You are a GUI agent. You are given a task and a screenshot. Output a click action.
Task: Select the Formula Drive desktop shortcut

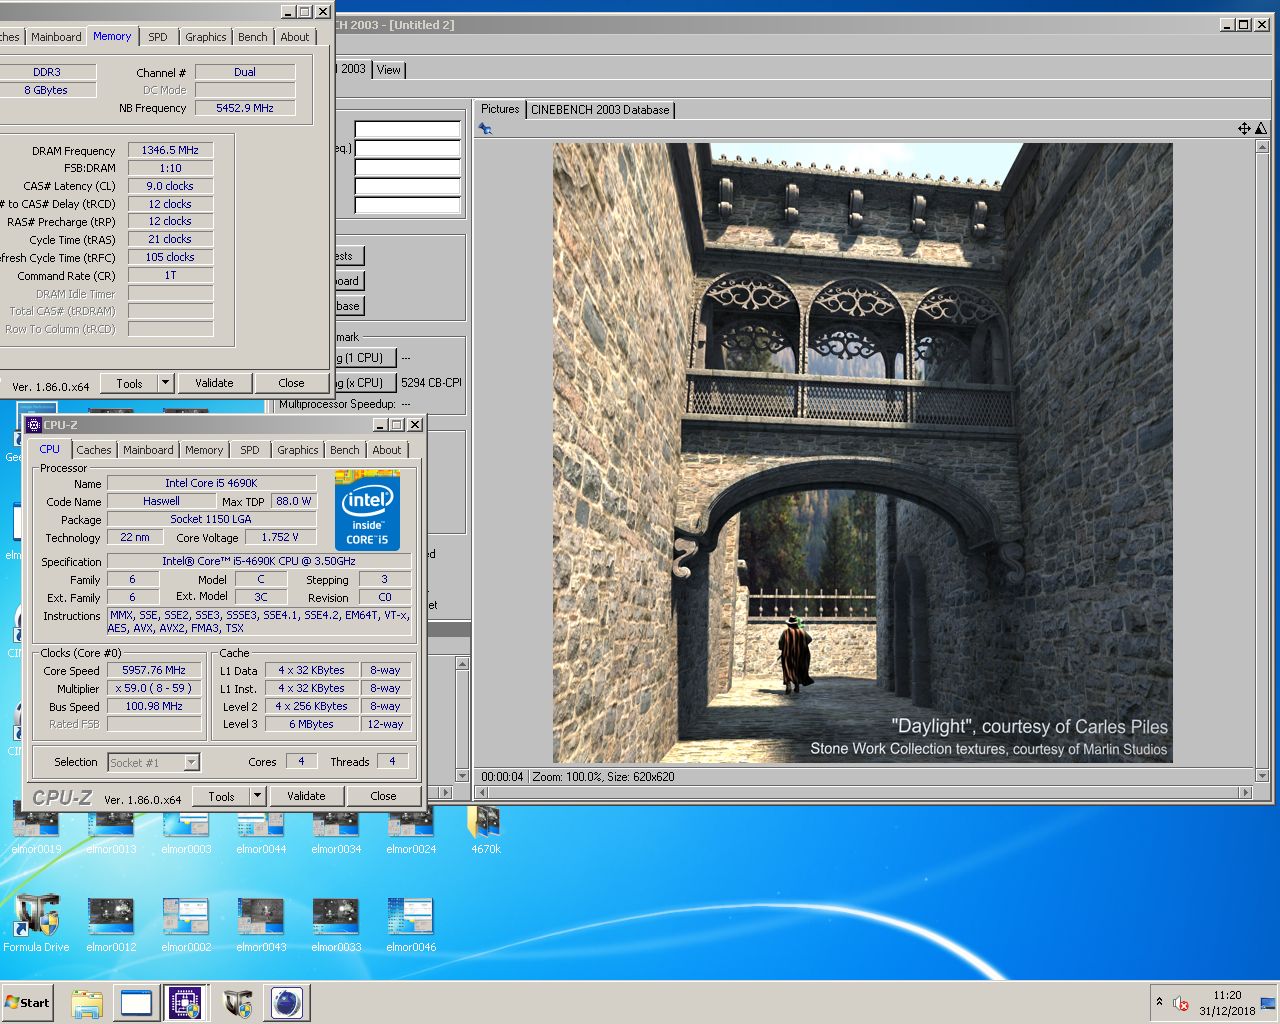[36, 924]
